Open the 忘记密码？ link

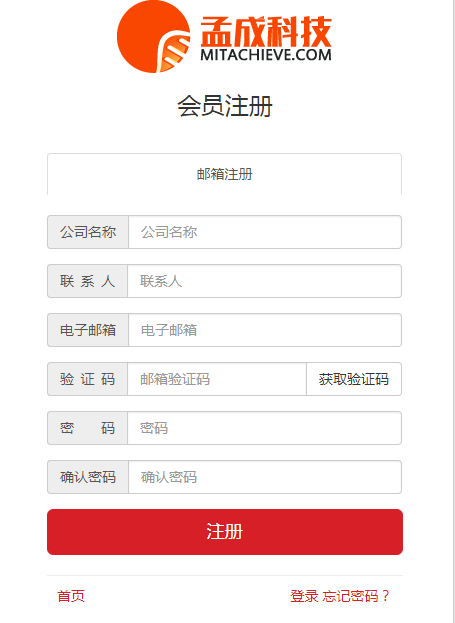356,596
